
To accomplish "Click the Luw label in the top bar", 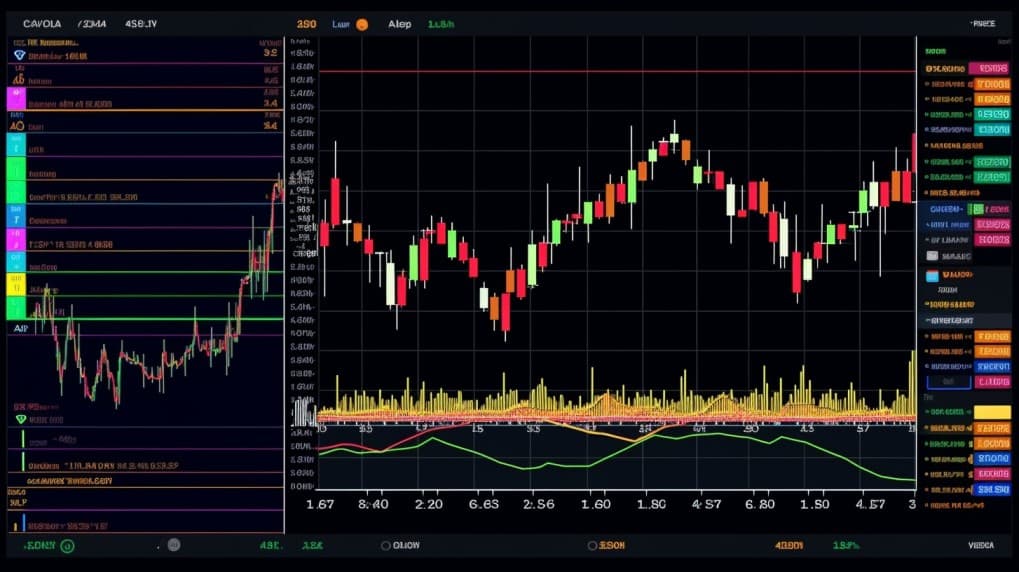I will pyautogui.click(x=341, y=24).
